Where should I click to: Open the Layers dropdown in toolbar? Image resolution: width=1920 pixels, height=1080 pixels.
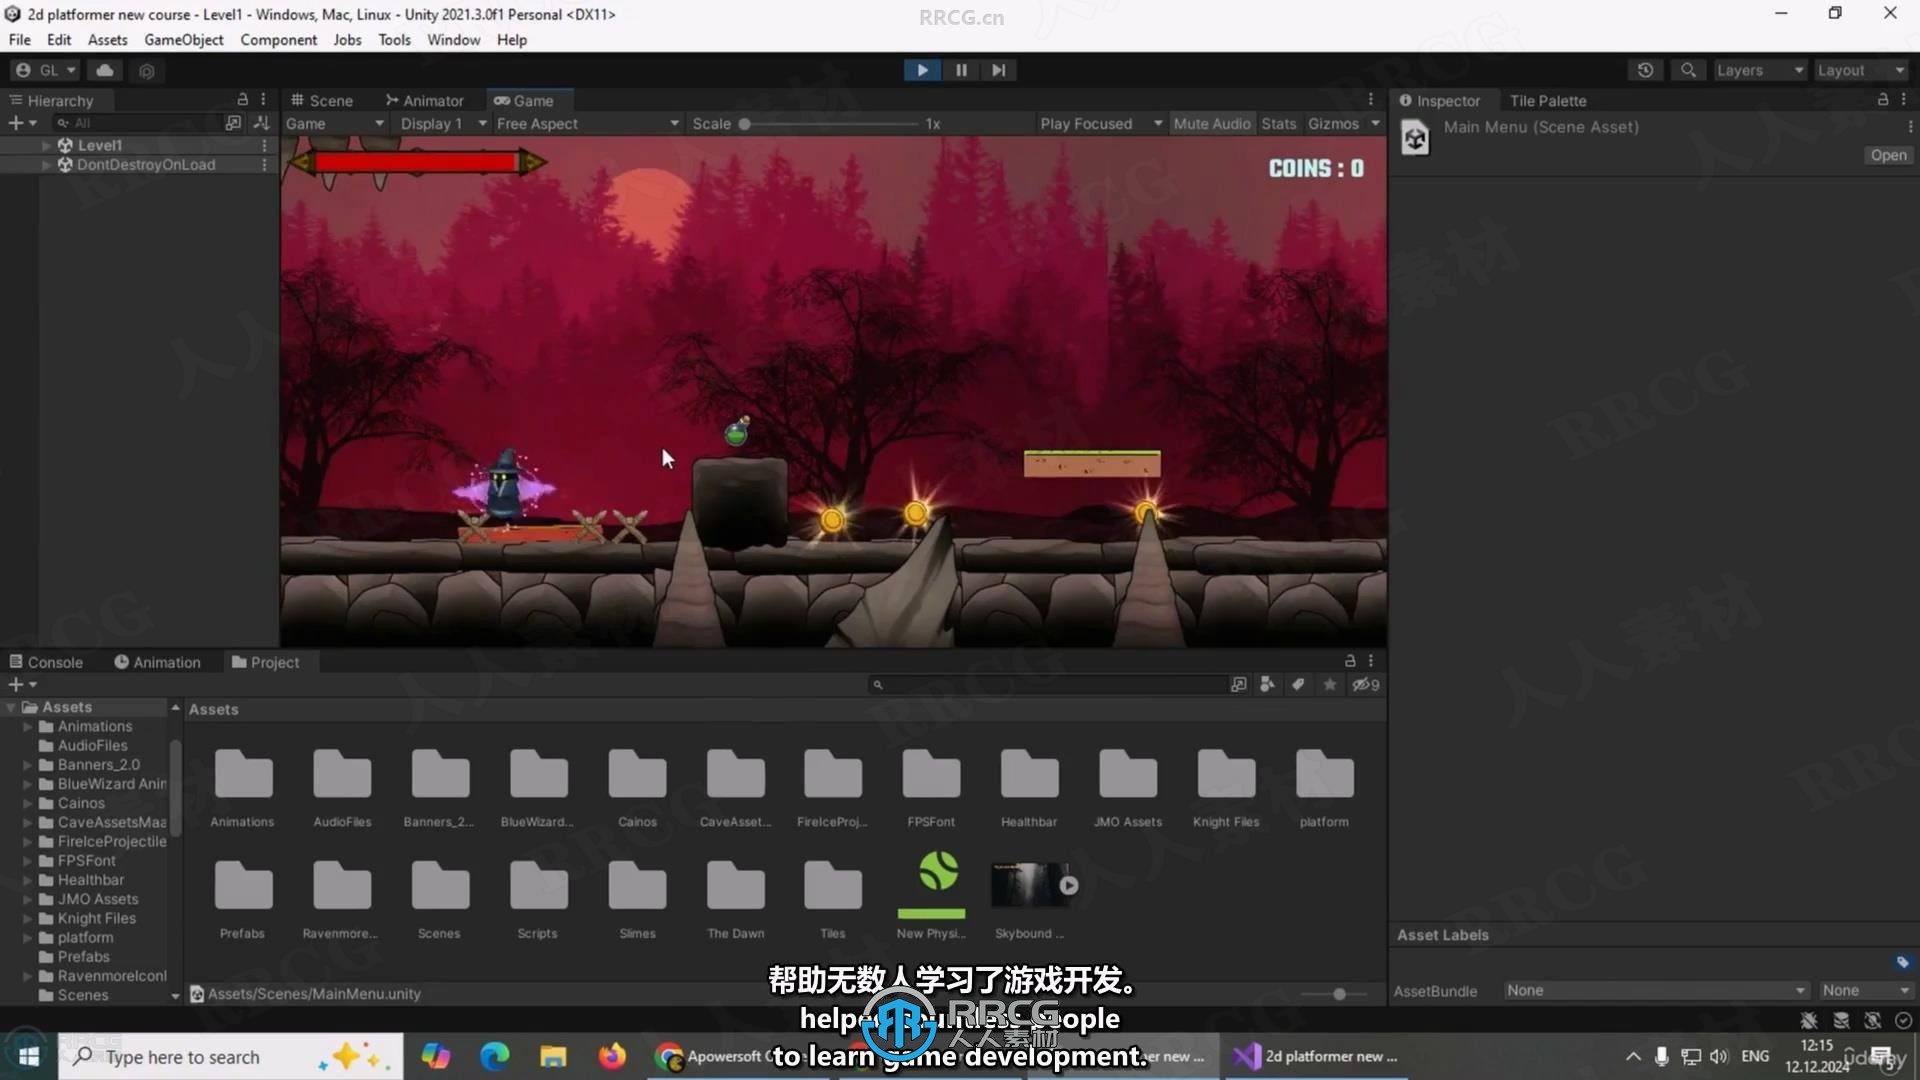(x=1759, y=70)
